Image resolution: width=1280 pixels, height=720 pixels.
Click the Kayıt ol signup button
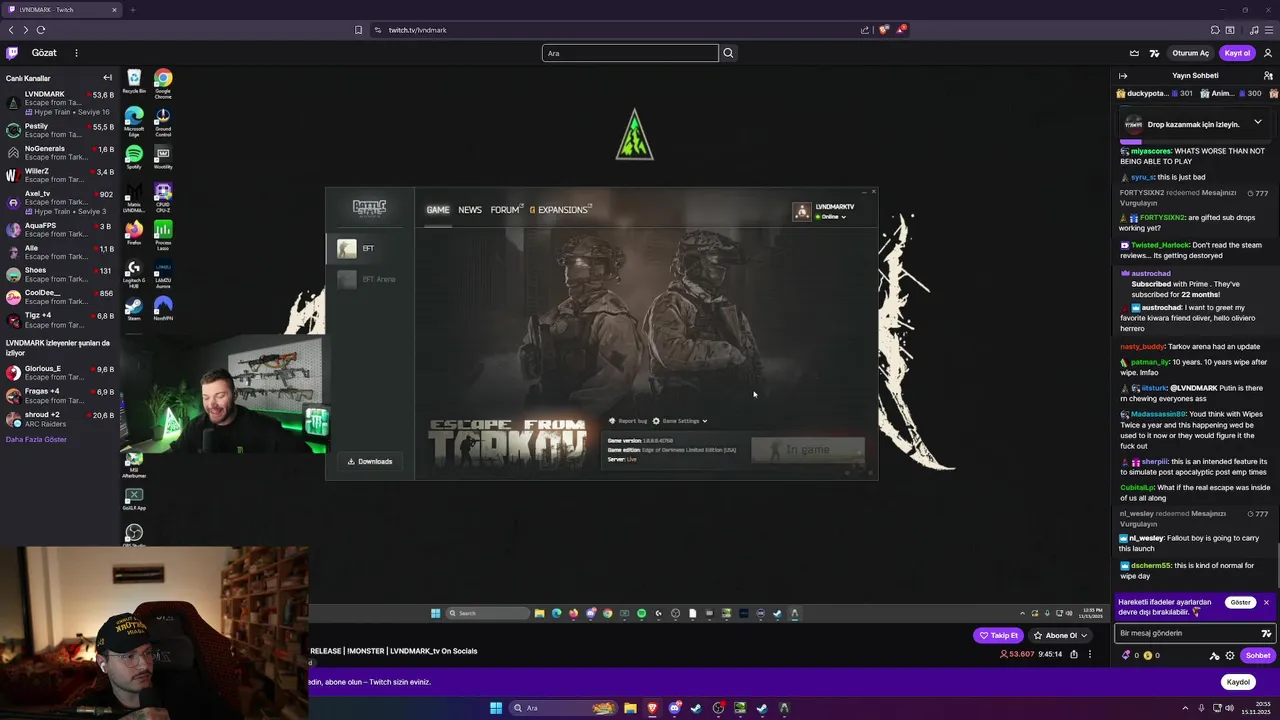pos(1237,53)
